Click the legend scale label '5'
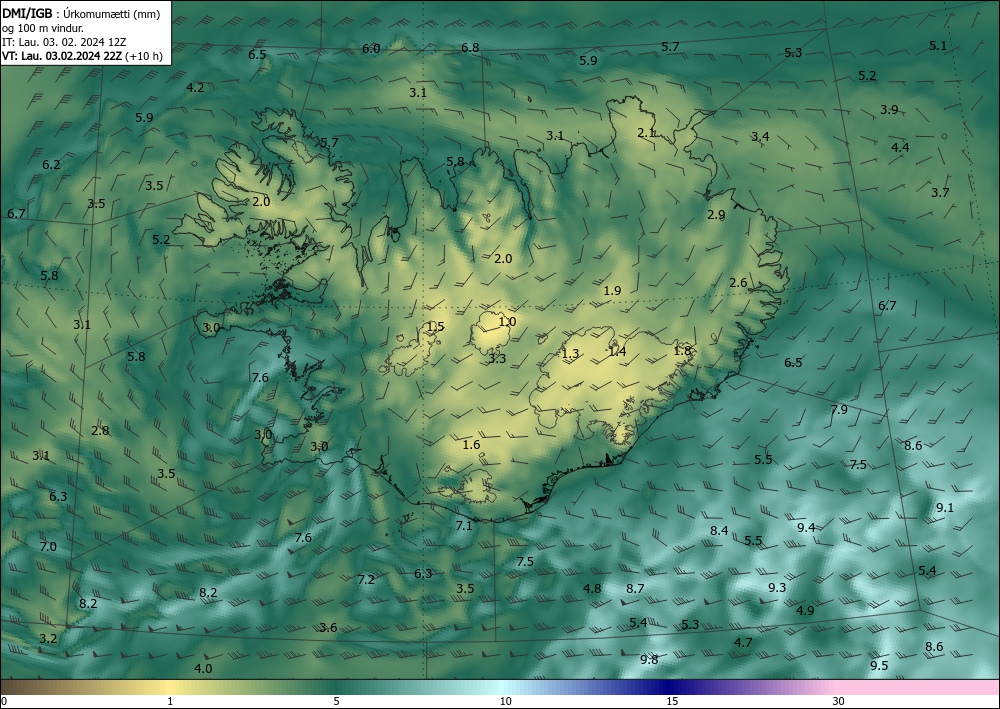Screen dimensions: 1000x709 click(336, 701)
